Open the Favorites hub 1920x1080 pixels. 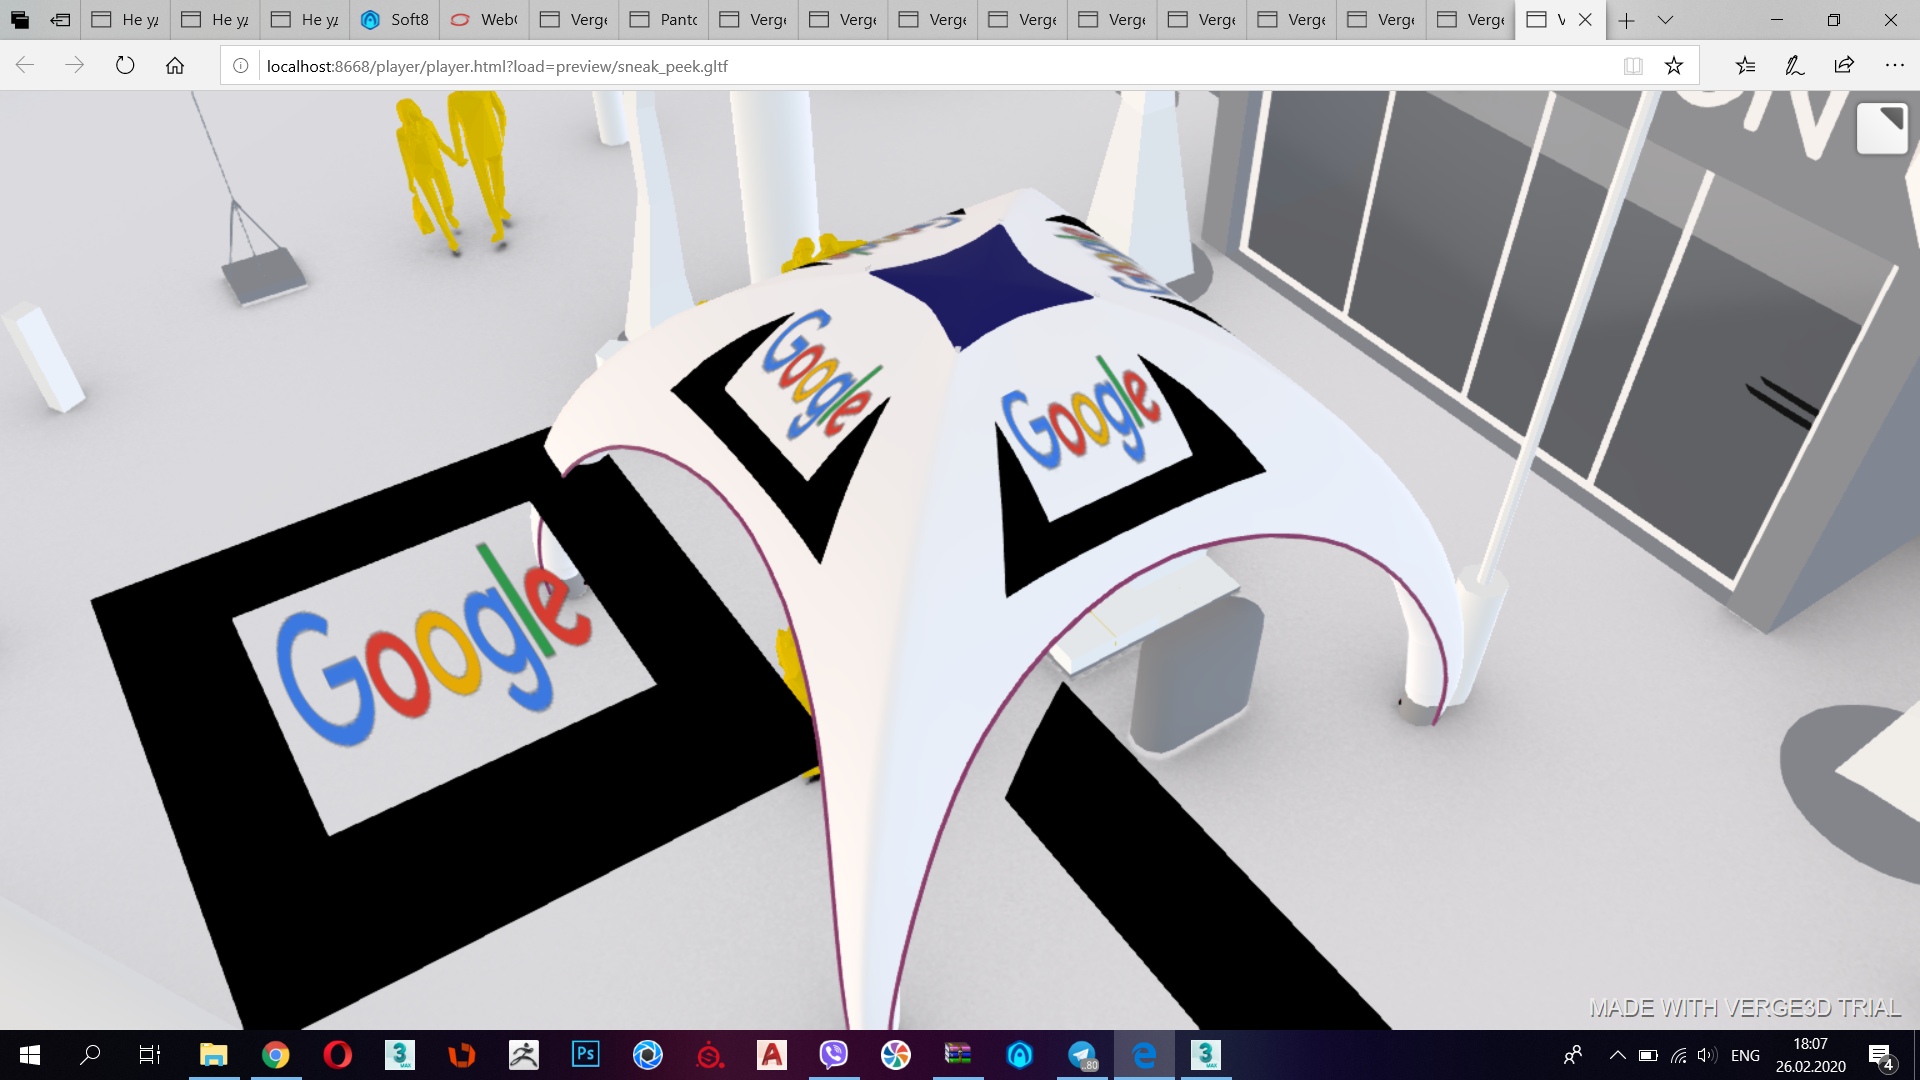[1745, 66]
